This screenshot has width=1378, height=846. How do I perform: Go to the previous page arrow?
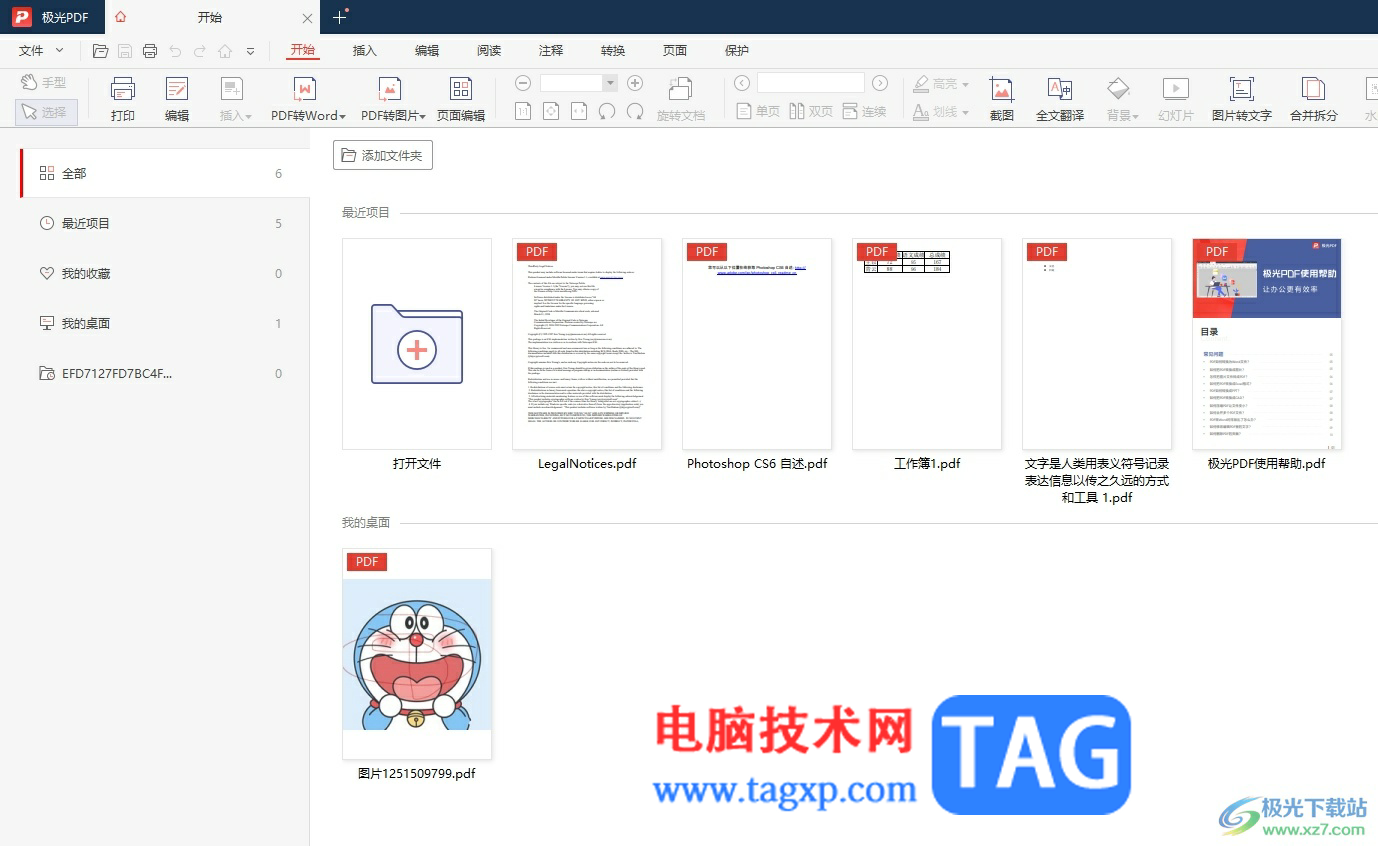click(x=742, y=83)
